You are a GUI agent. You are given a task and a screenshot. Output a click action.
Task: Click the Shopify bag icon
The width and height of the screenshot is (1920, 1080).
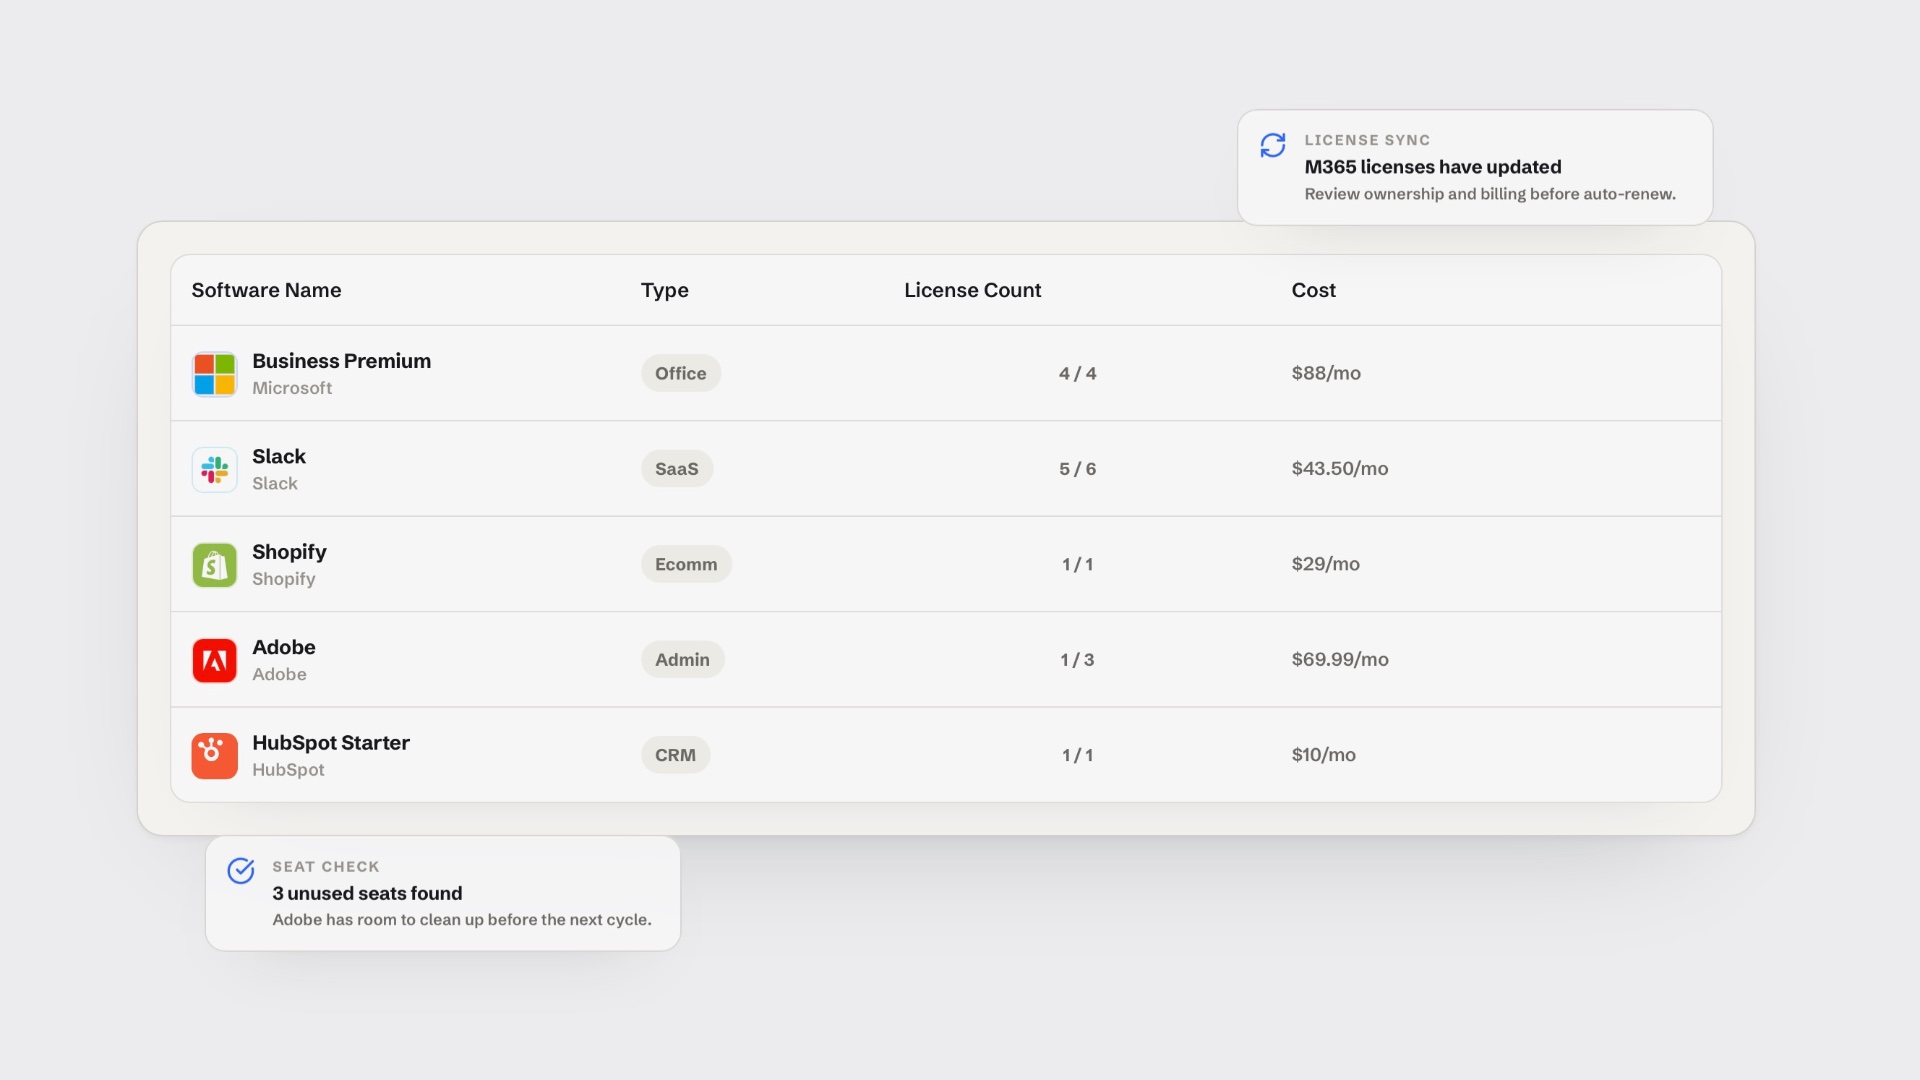coord(214,565)
